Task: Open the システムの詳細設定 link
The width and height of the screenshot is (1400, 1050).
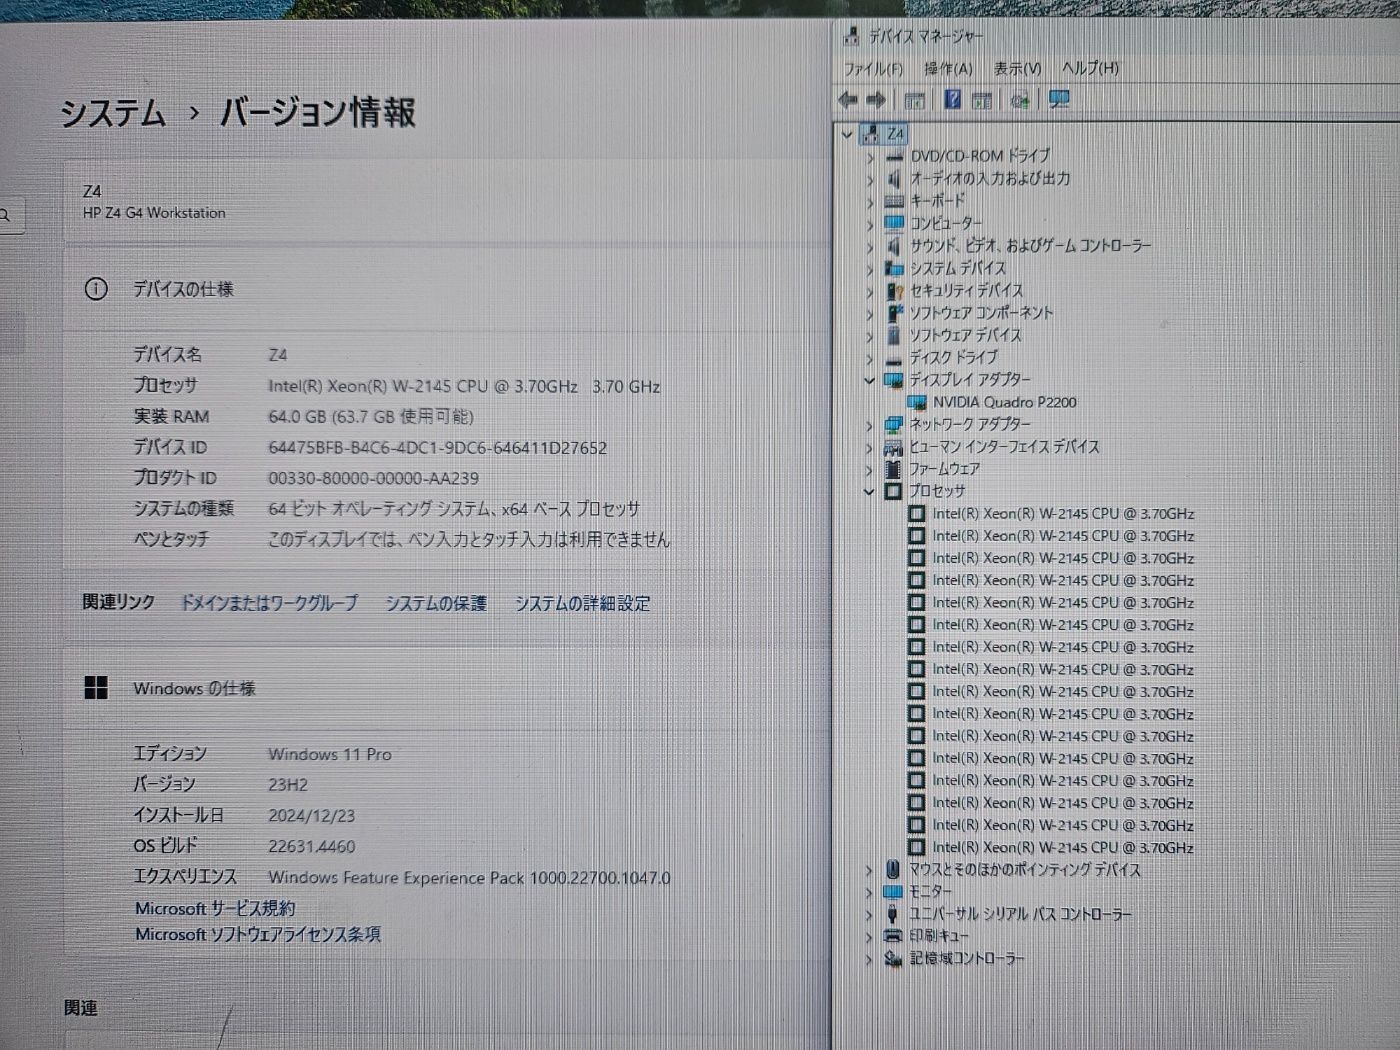Action: (x=582, y=603)
